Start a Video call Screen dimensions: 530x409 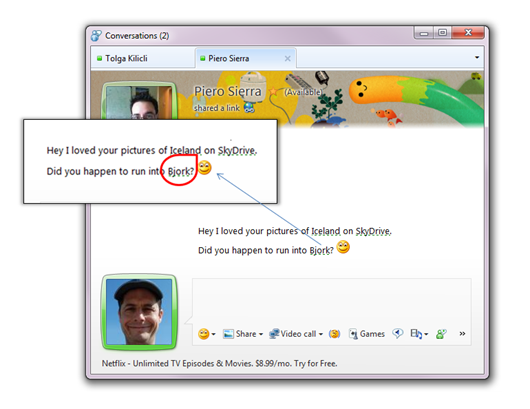click(x=293, y=334)
